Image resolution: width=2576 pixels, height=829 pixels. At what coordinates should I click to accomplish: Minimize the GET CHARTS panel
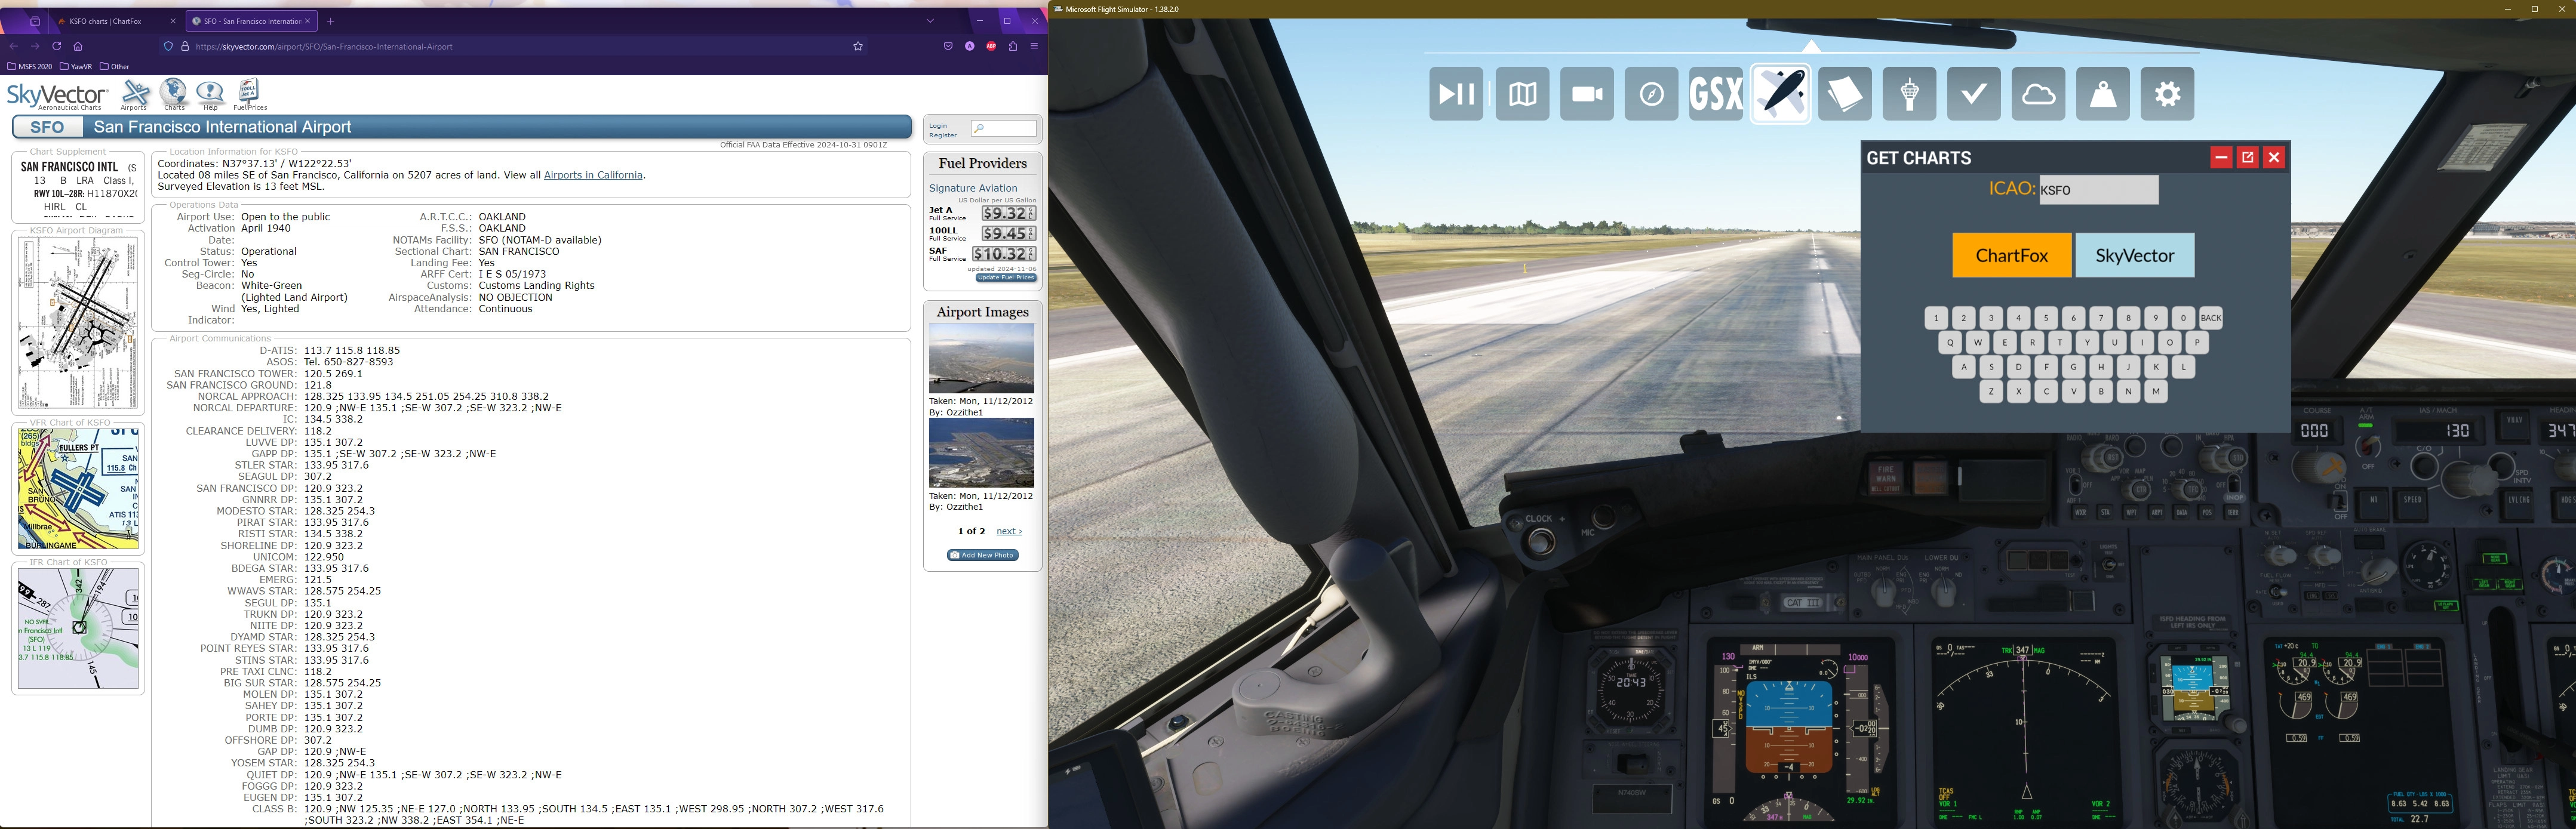[x=2221, y=157]
